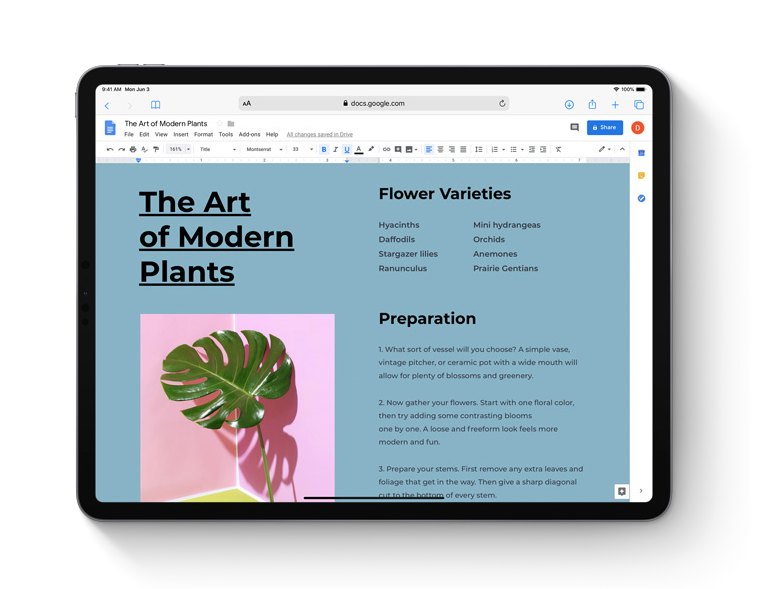Toggle underline formatting
Screen dimensions: 757x589
(x=347, y=150)
